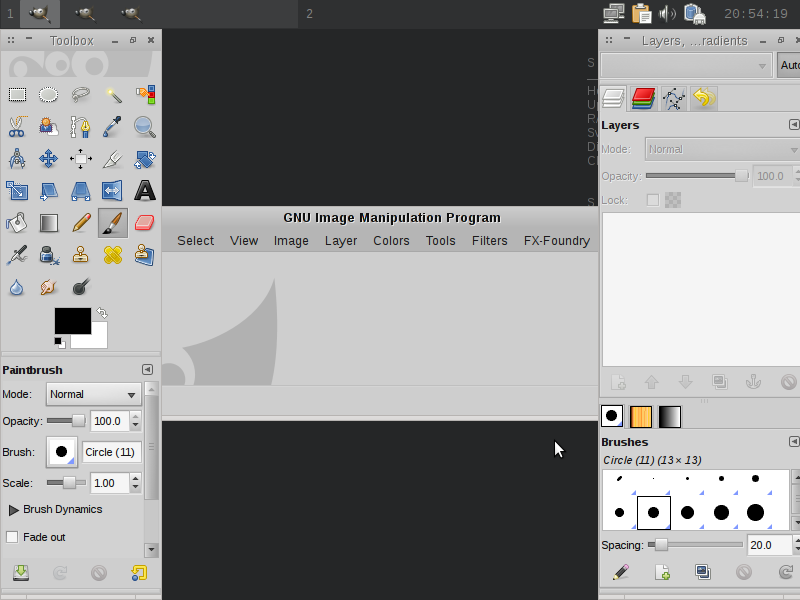Select the Perspective tool
800x600 pixels.
pos(81,191)
